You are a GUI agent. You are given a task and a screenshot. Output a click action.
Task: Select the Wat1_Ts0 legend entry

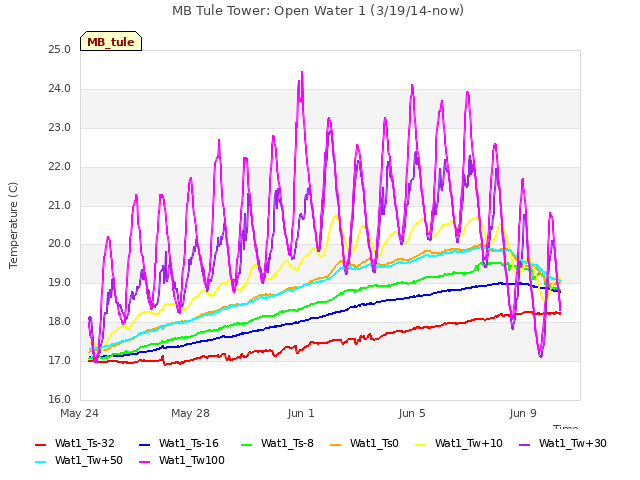pos(364,443)
